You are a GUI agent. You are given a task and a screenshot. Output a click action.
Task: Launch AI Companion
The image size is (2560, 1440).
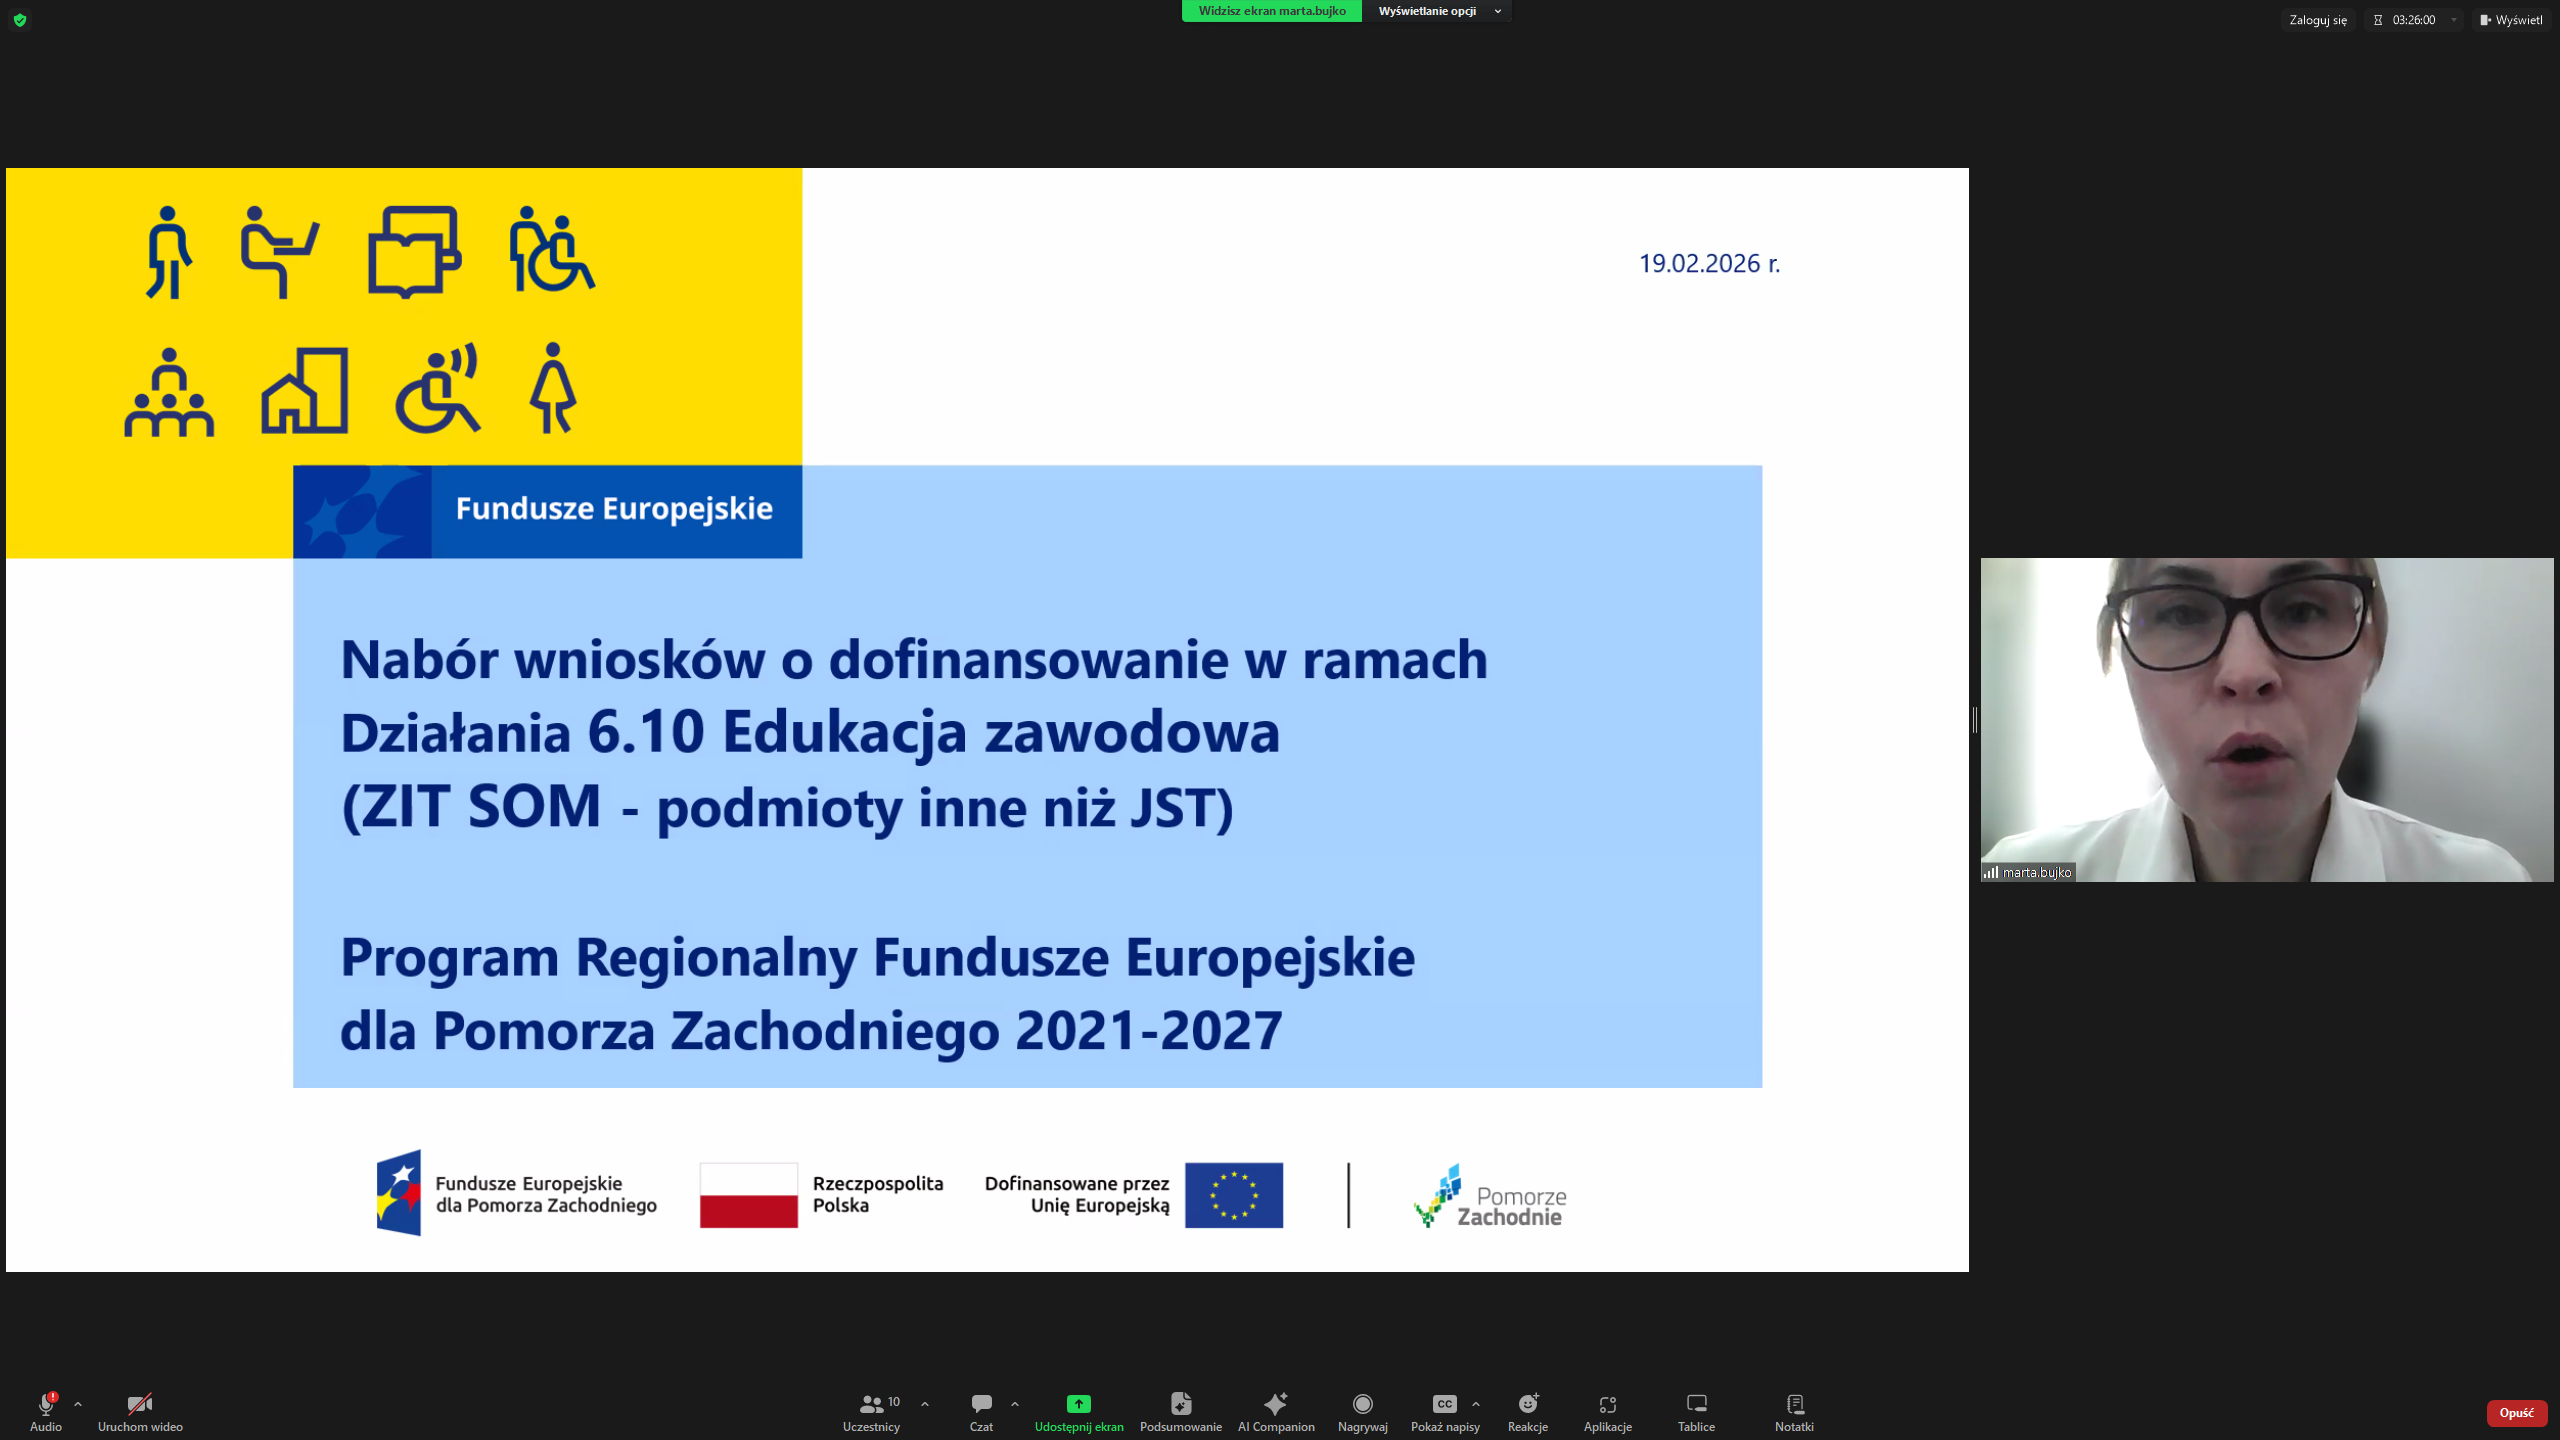pyautogui.click(x=1275, y=1411)
